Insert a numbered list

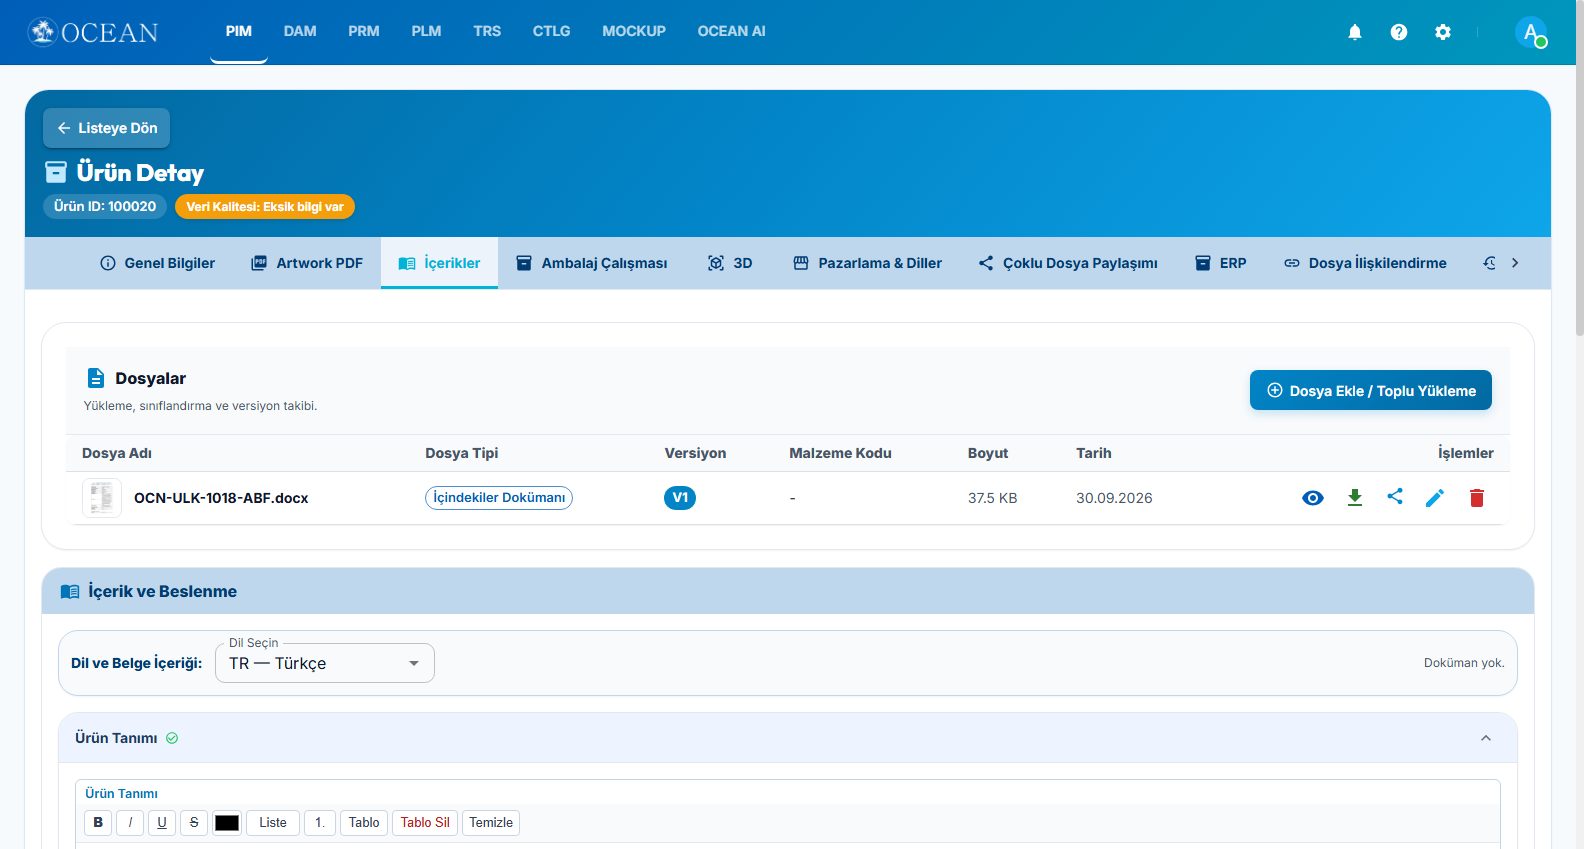(320, 823)
